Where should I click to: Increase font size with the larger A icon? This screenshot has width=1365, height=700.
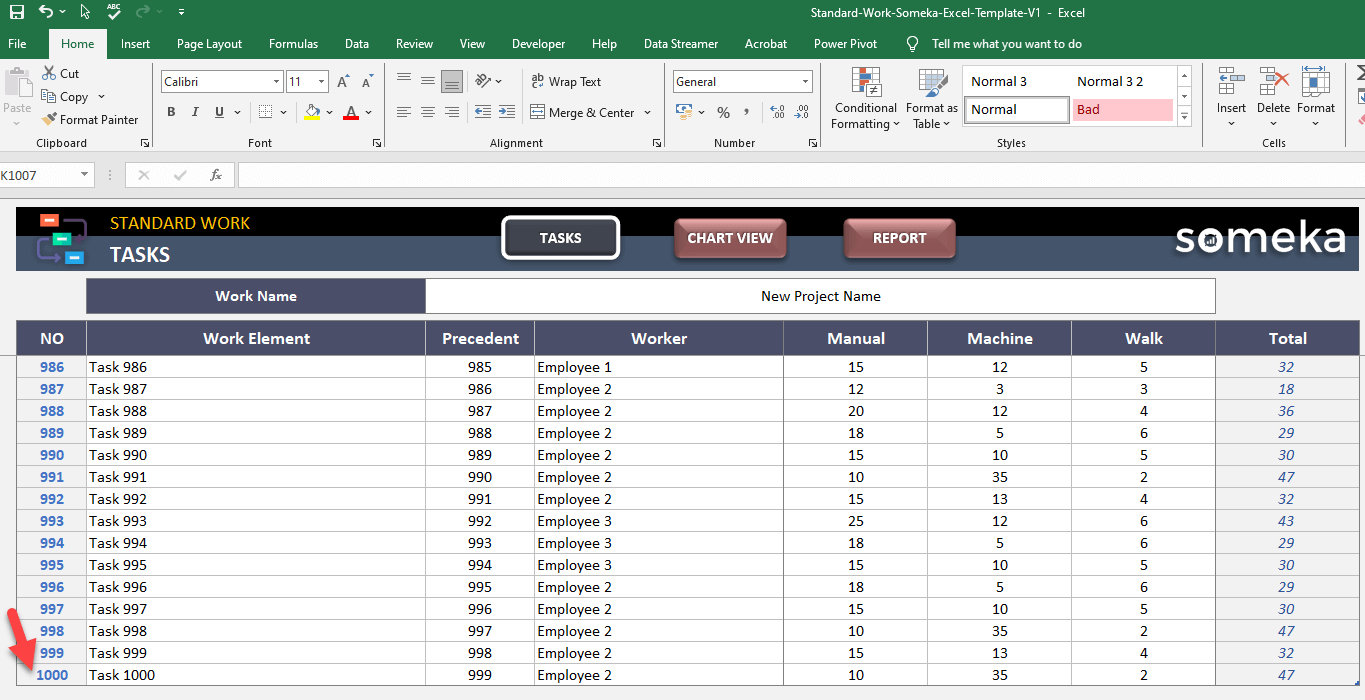pos(343,82)
